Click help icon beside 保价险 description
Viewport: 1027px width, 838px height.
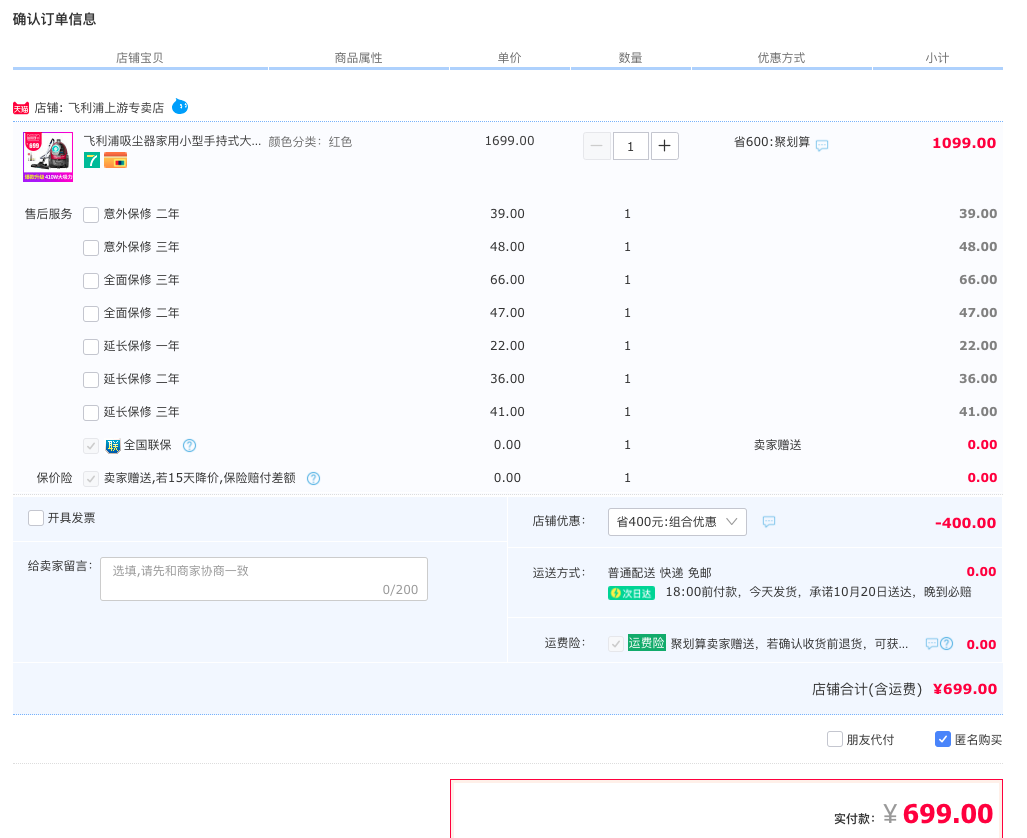point(314,478)
